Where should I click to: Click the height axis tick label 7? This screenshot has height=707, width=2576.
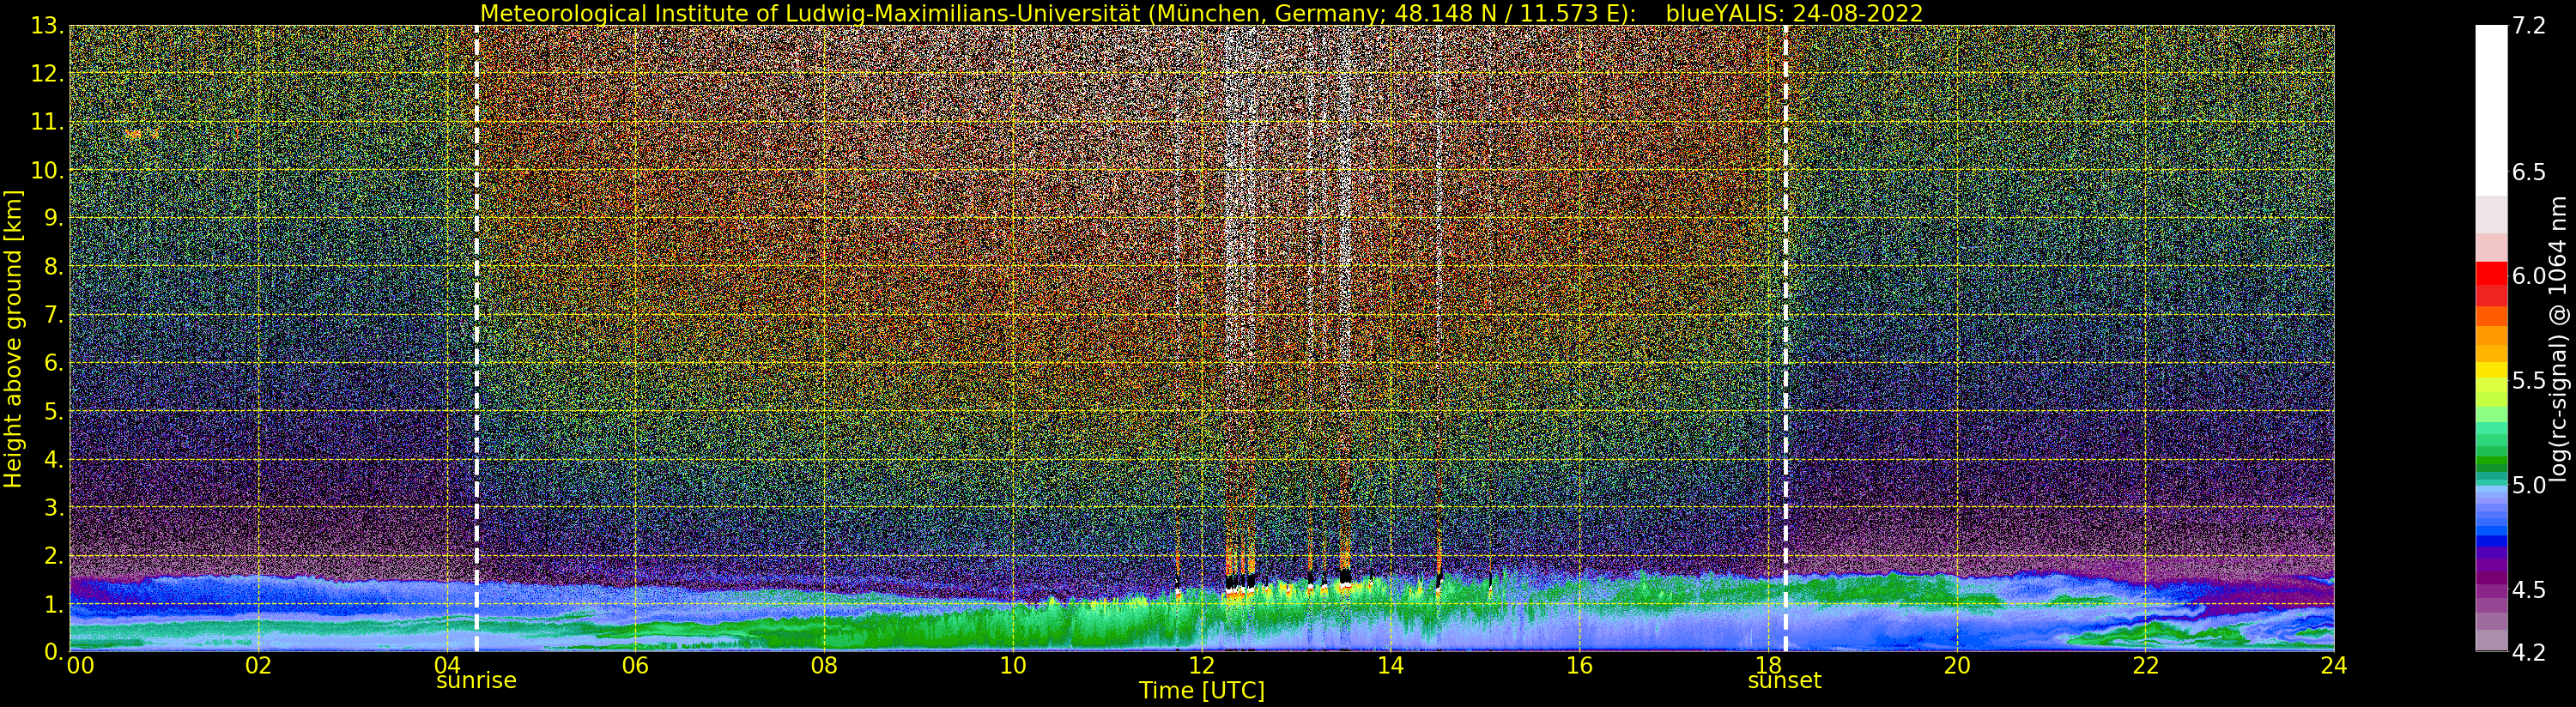pos(54,315)
